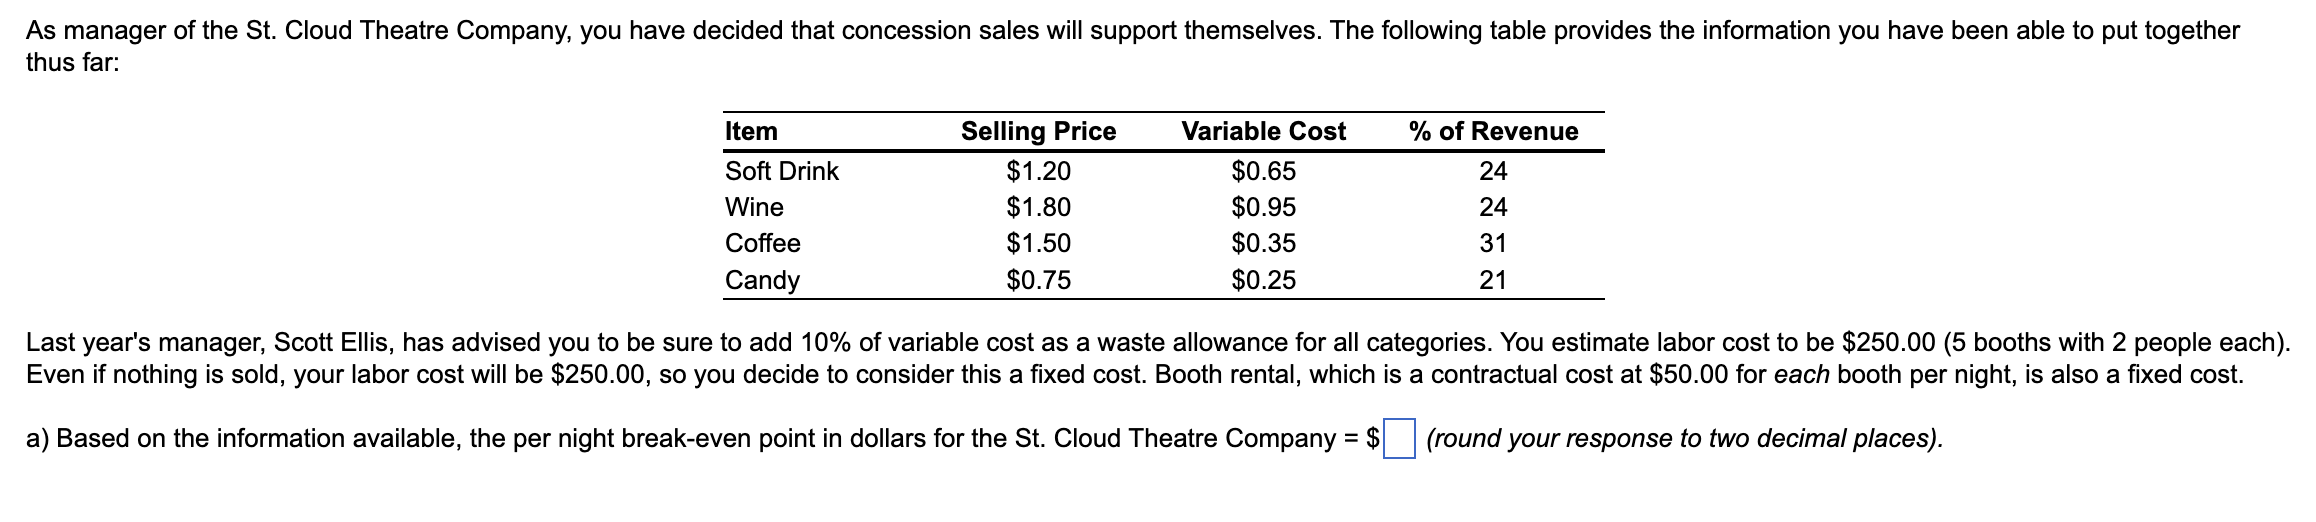The height and width of the screenshot is (522, 2316).
Task: Click the $1.20 soft drink selling price
Action: point(1038,171)
